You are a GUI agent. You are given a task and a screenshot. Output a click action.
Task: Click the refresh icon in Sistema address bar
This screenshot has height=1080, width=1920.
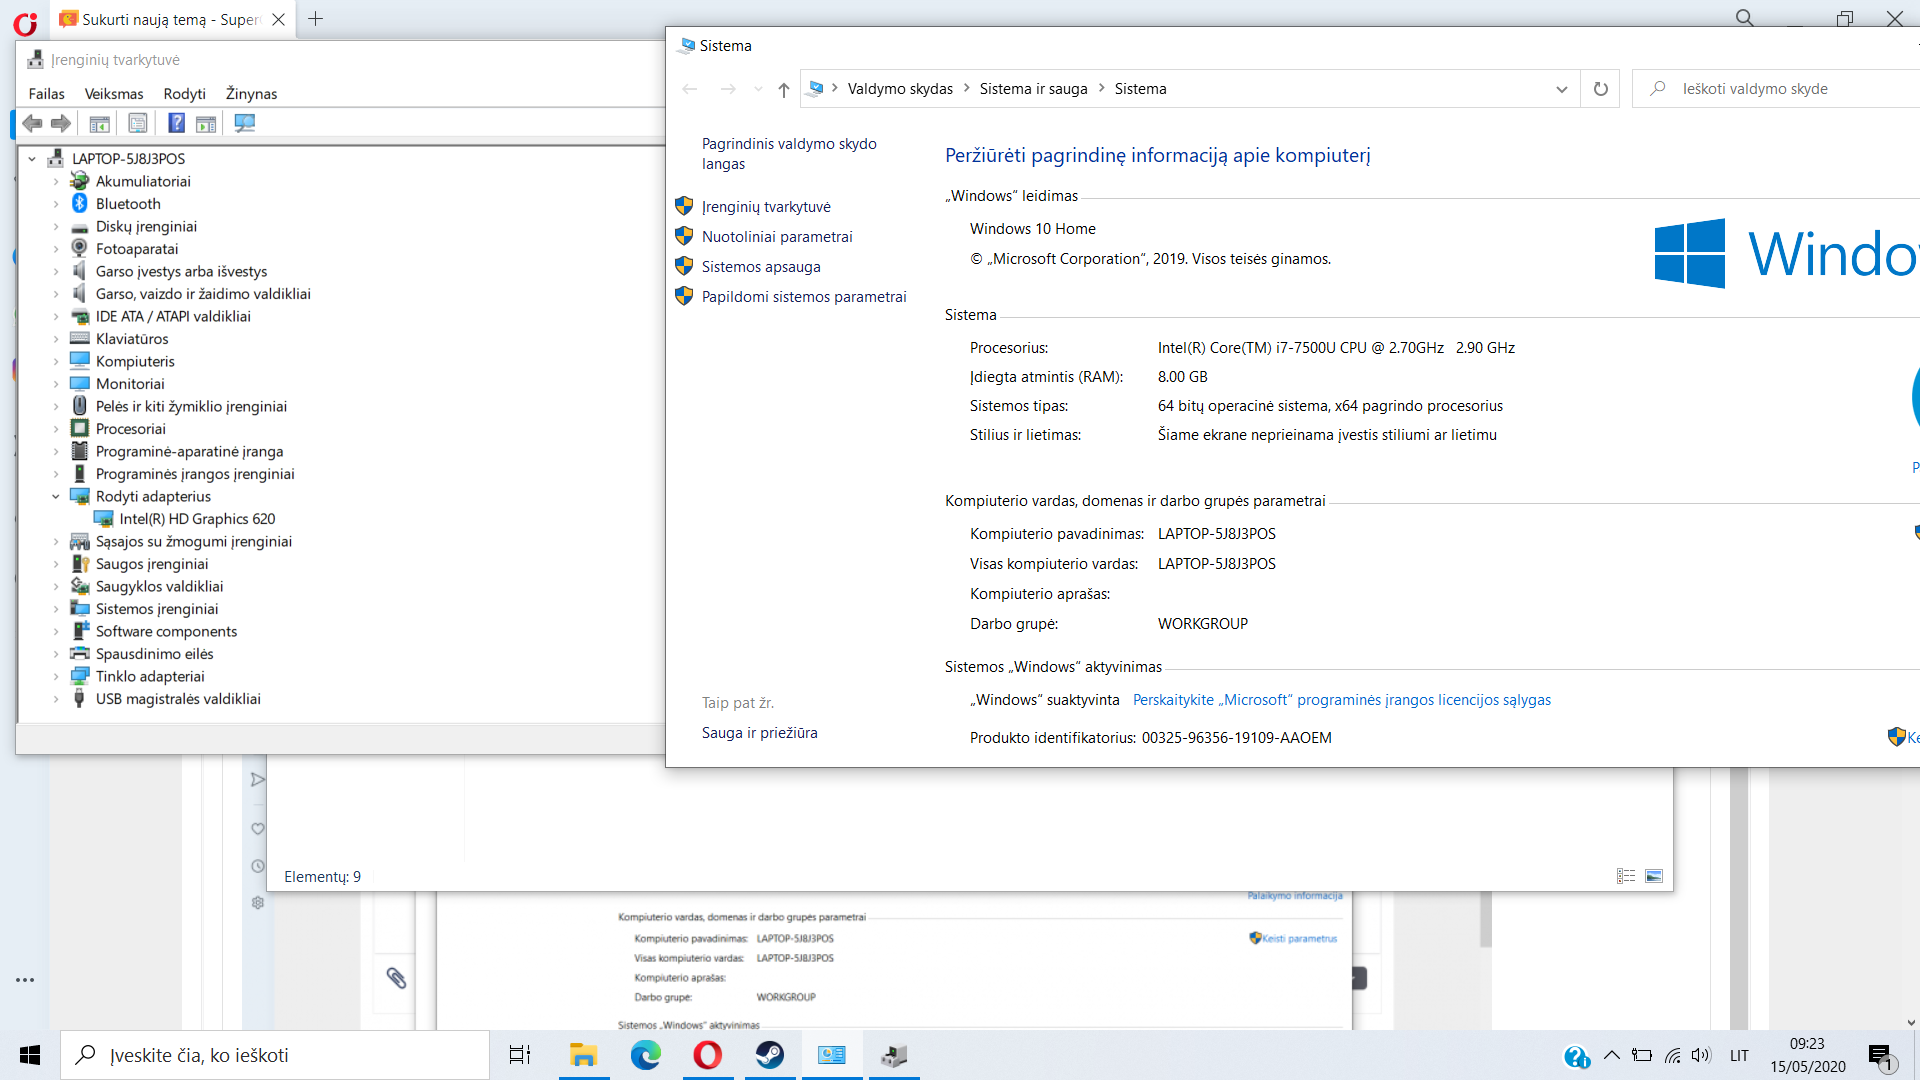[1600, 89]
